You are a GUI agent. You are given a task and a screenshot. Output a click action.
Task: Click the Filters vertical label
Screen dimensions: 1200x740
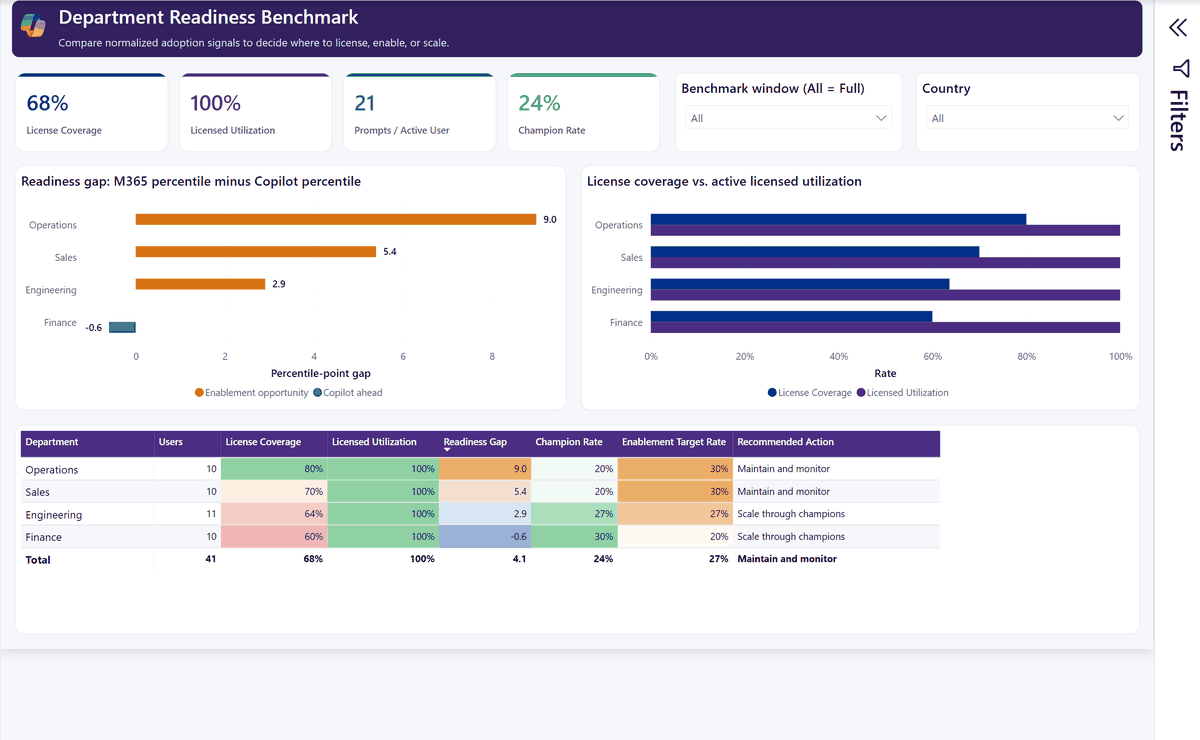click(1179, 120)
